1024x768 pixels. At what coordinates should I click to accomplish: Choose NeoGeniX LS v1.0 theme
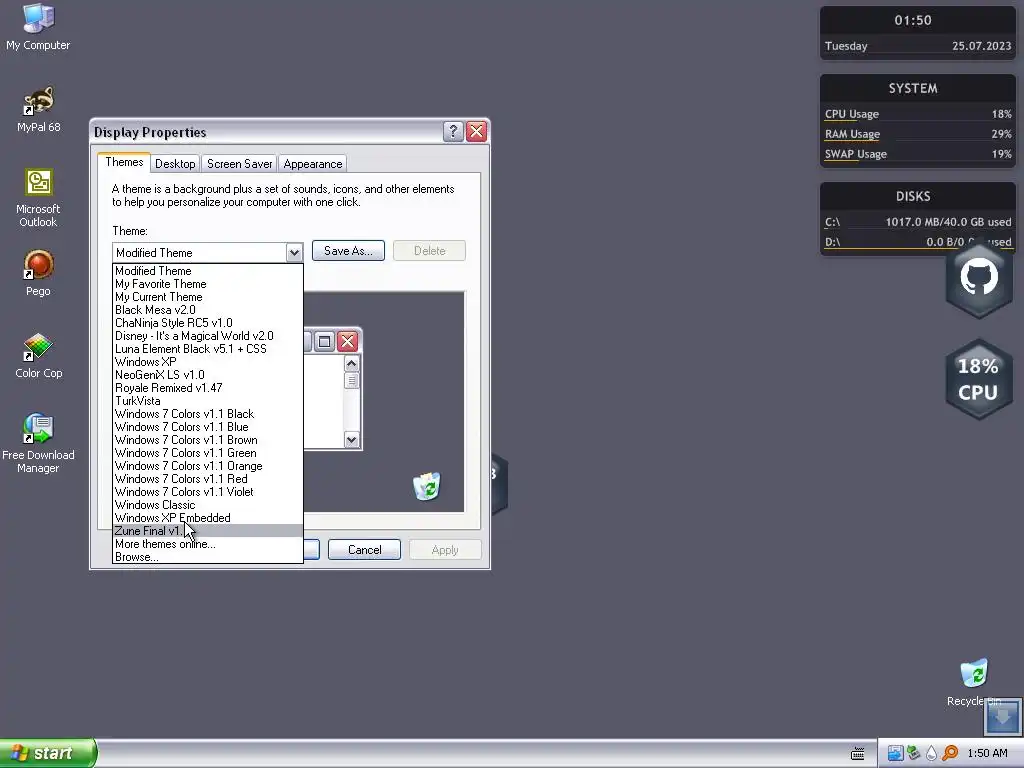coord(208,375)
